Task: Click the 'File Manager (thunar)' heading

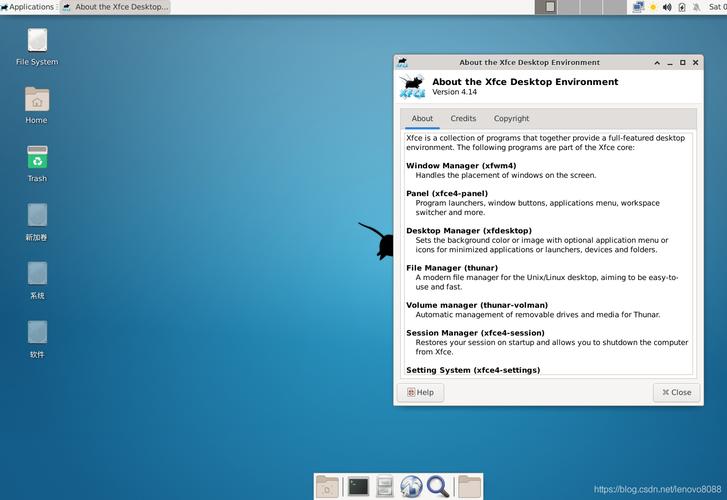Action: [452, 268]
